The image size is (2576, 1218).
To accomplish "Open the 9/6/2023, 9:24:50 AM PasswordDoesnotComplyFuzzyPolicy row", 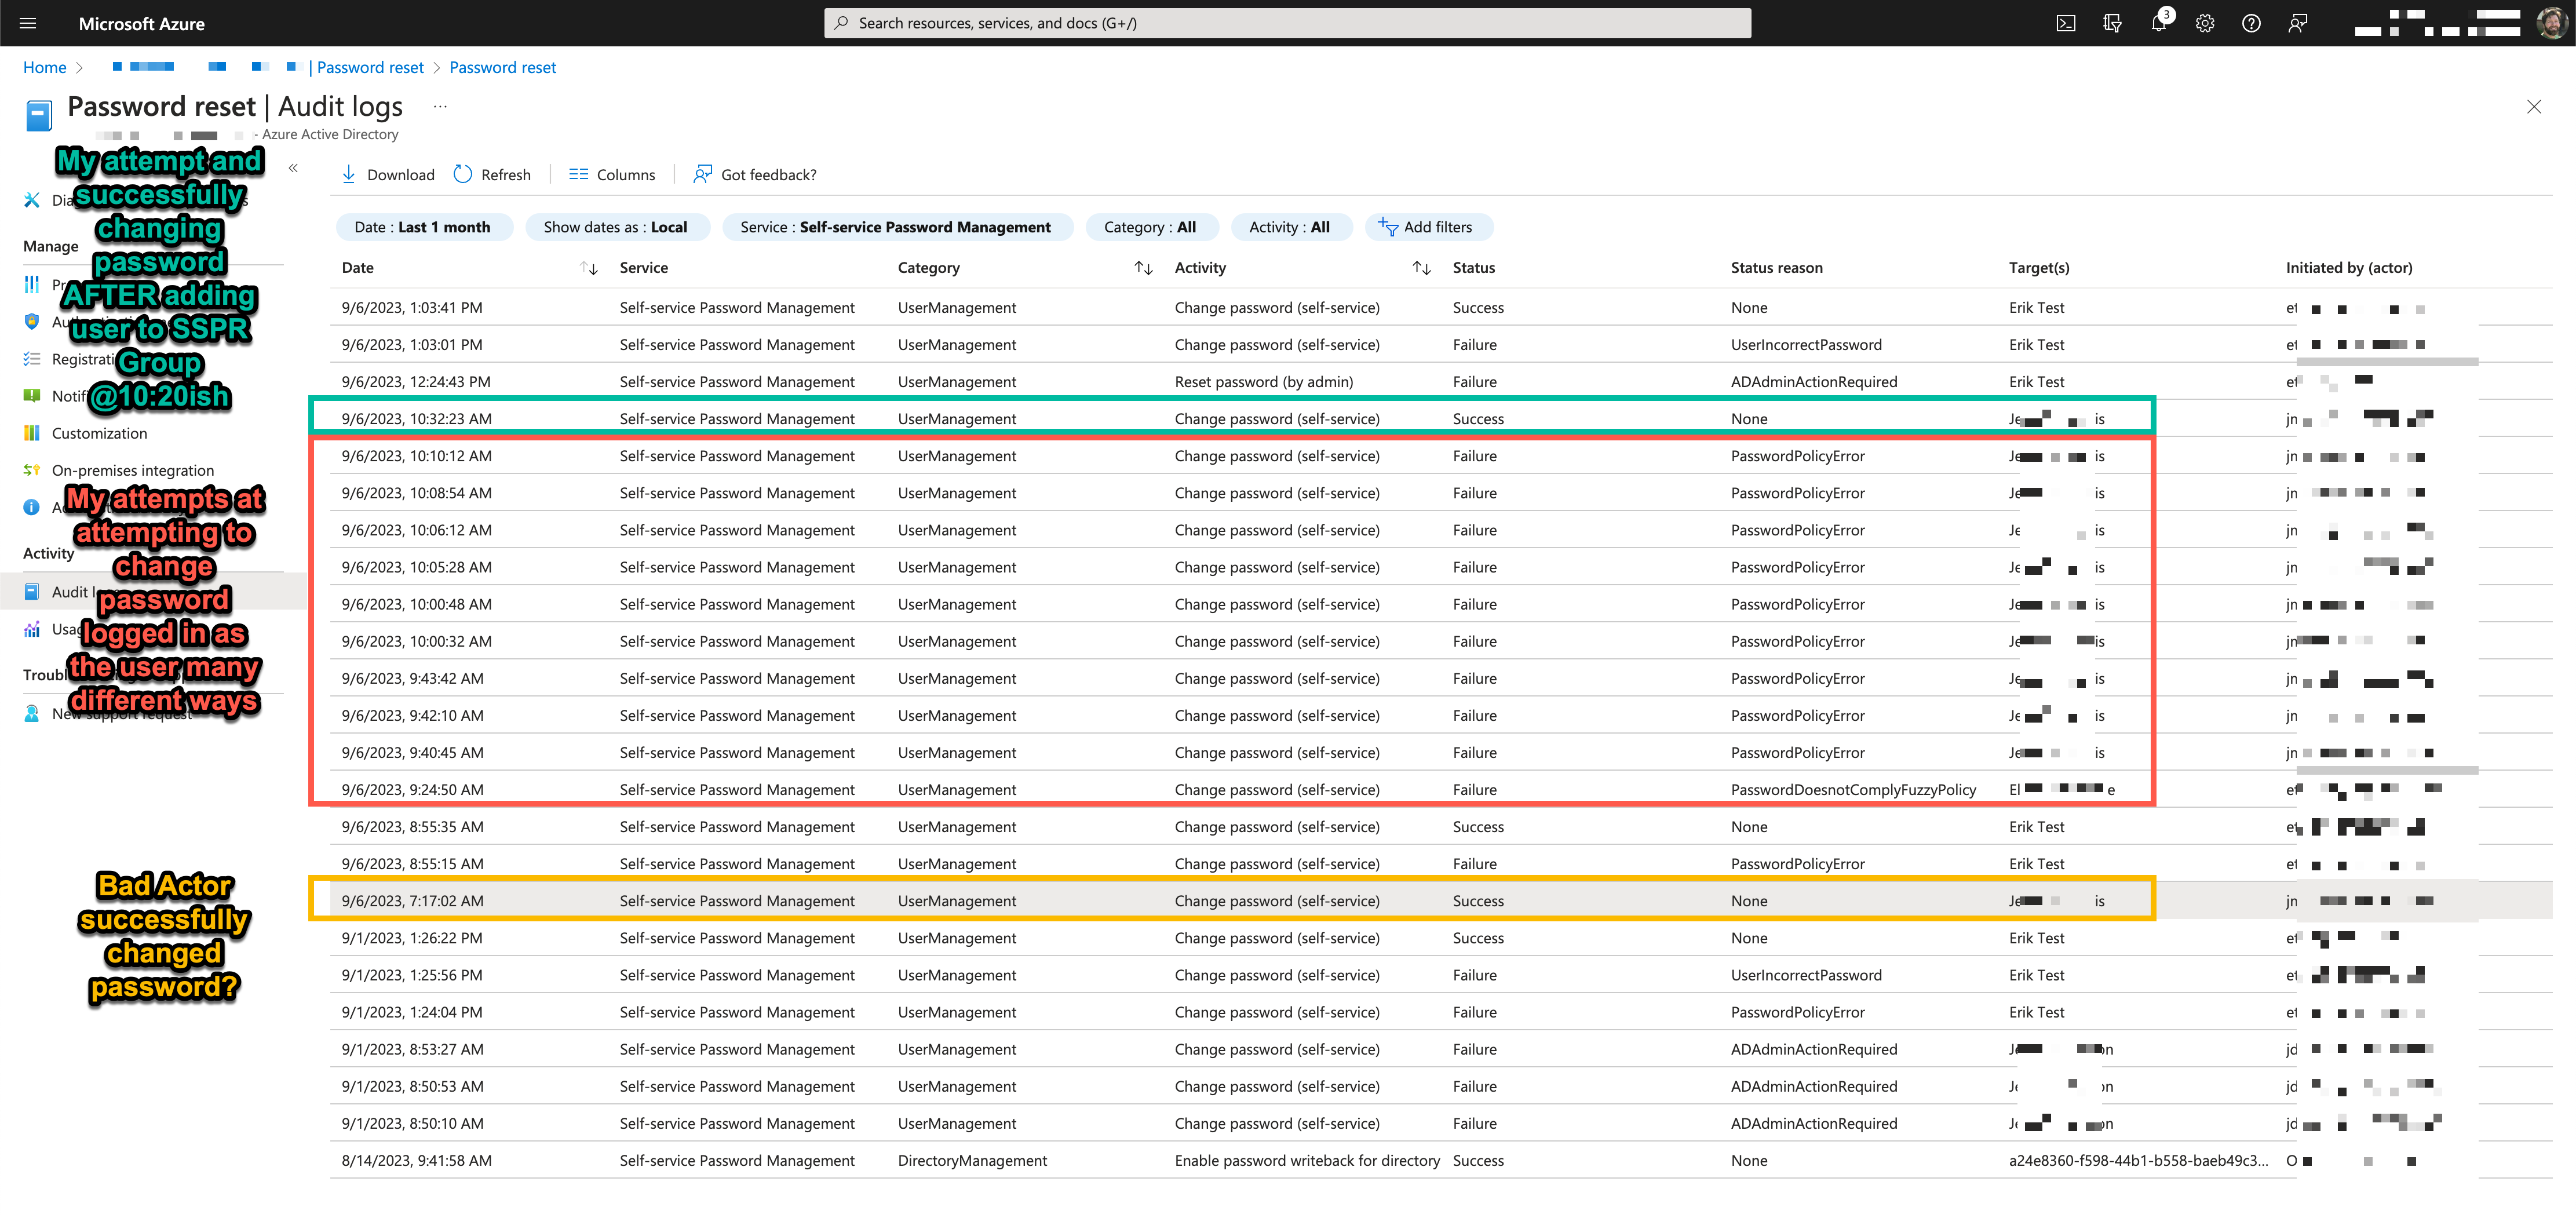I will pos(1440,789).
